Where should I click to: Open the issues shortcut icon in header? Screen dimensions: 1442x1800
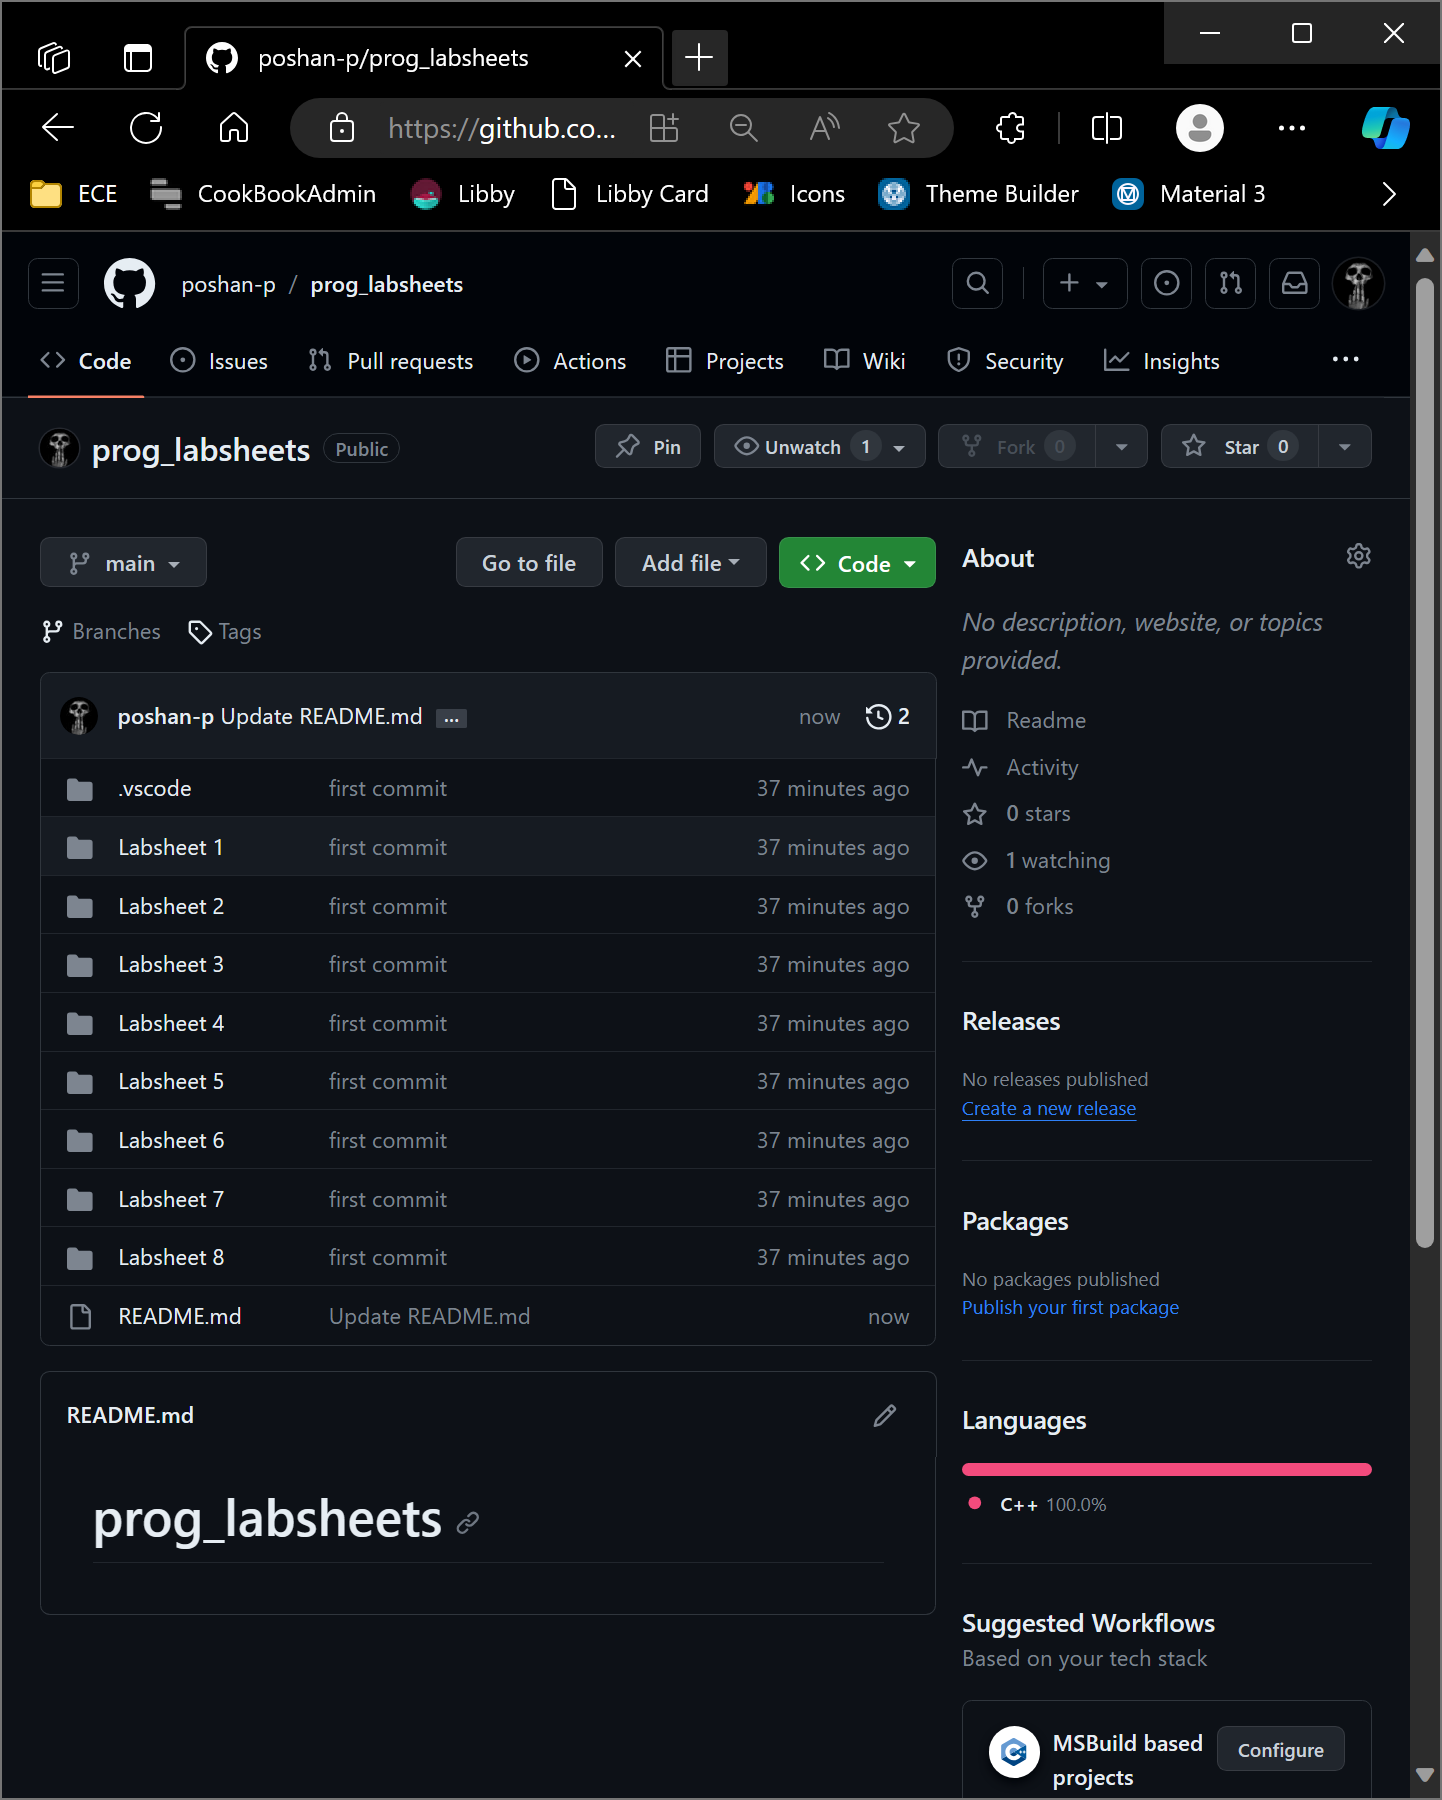coord(1166,284)
